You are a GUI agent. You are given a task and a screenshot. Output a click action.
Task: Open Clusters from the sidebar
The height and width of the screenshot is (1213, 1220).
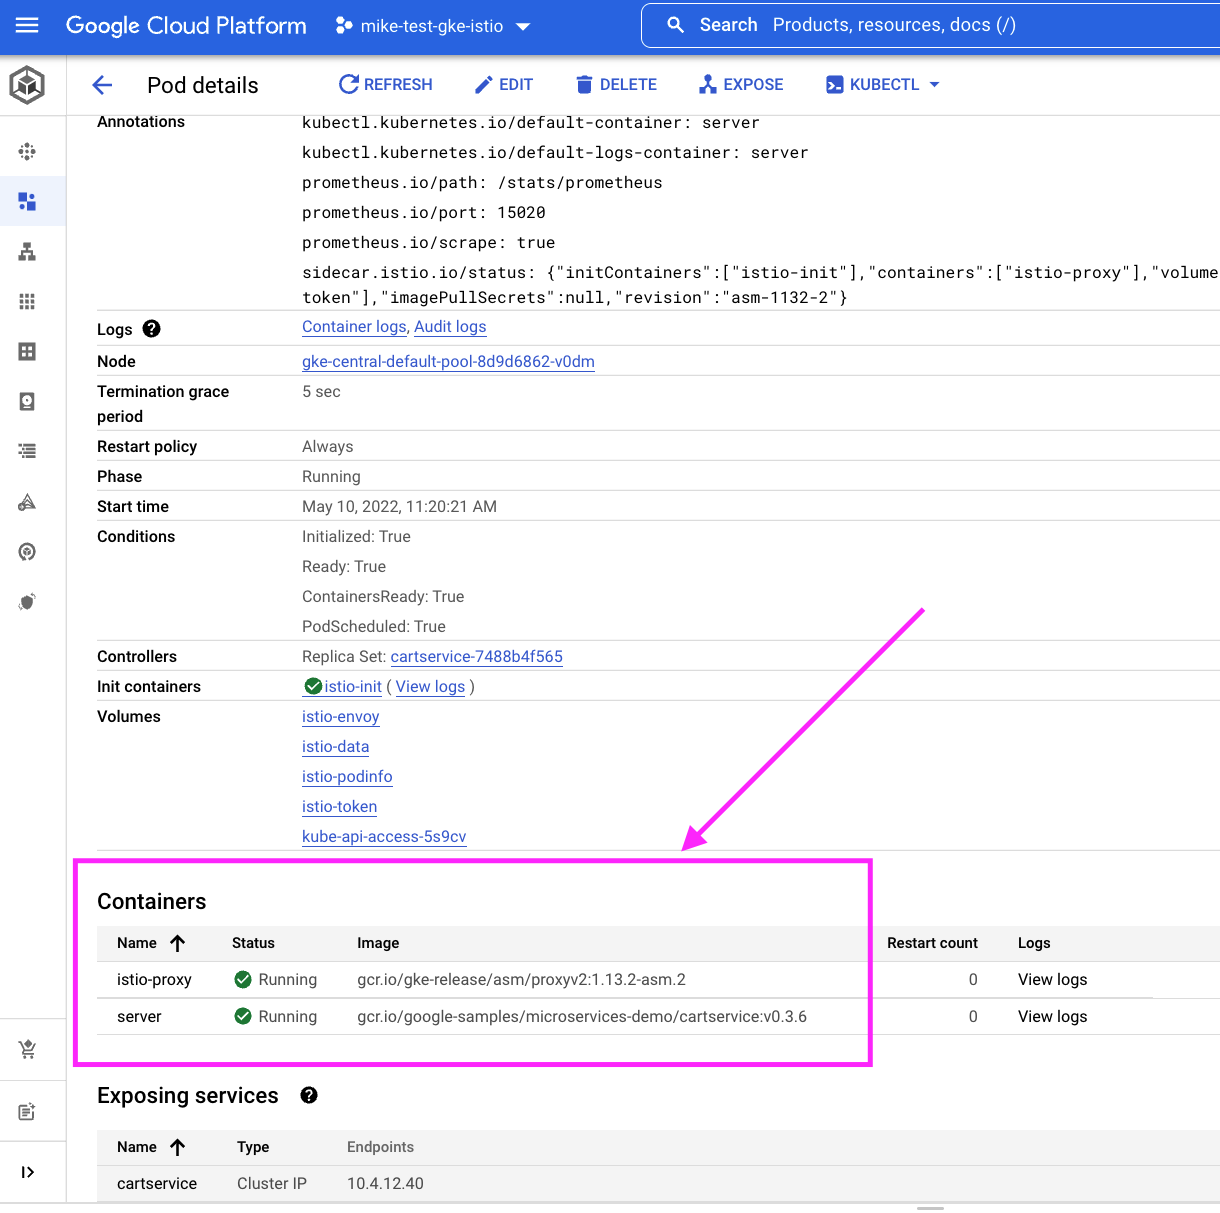tap(27, 151)
